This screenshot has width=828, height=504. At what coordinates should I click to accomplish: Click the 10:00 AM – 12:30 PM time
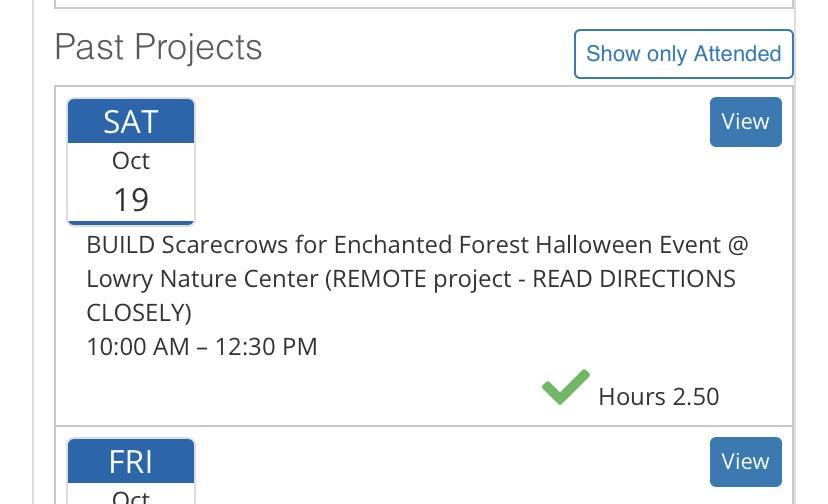coord(201,347)
